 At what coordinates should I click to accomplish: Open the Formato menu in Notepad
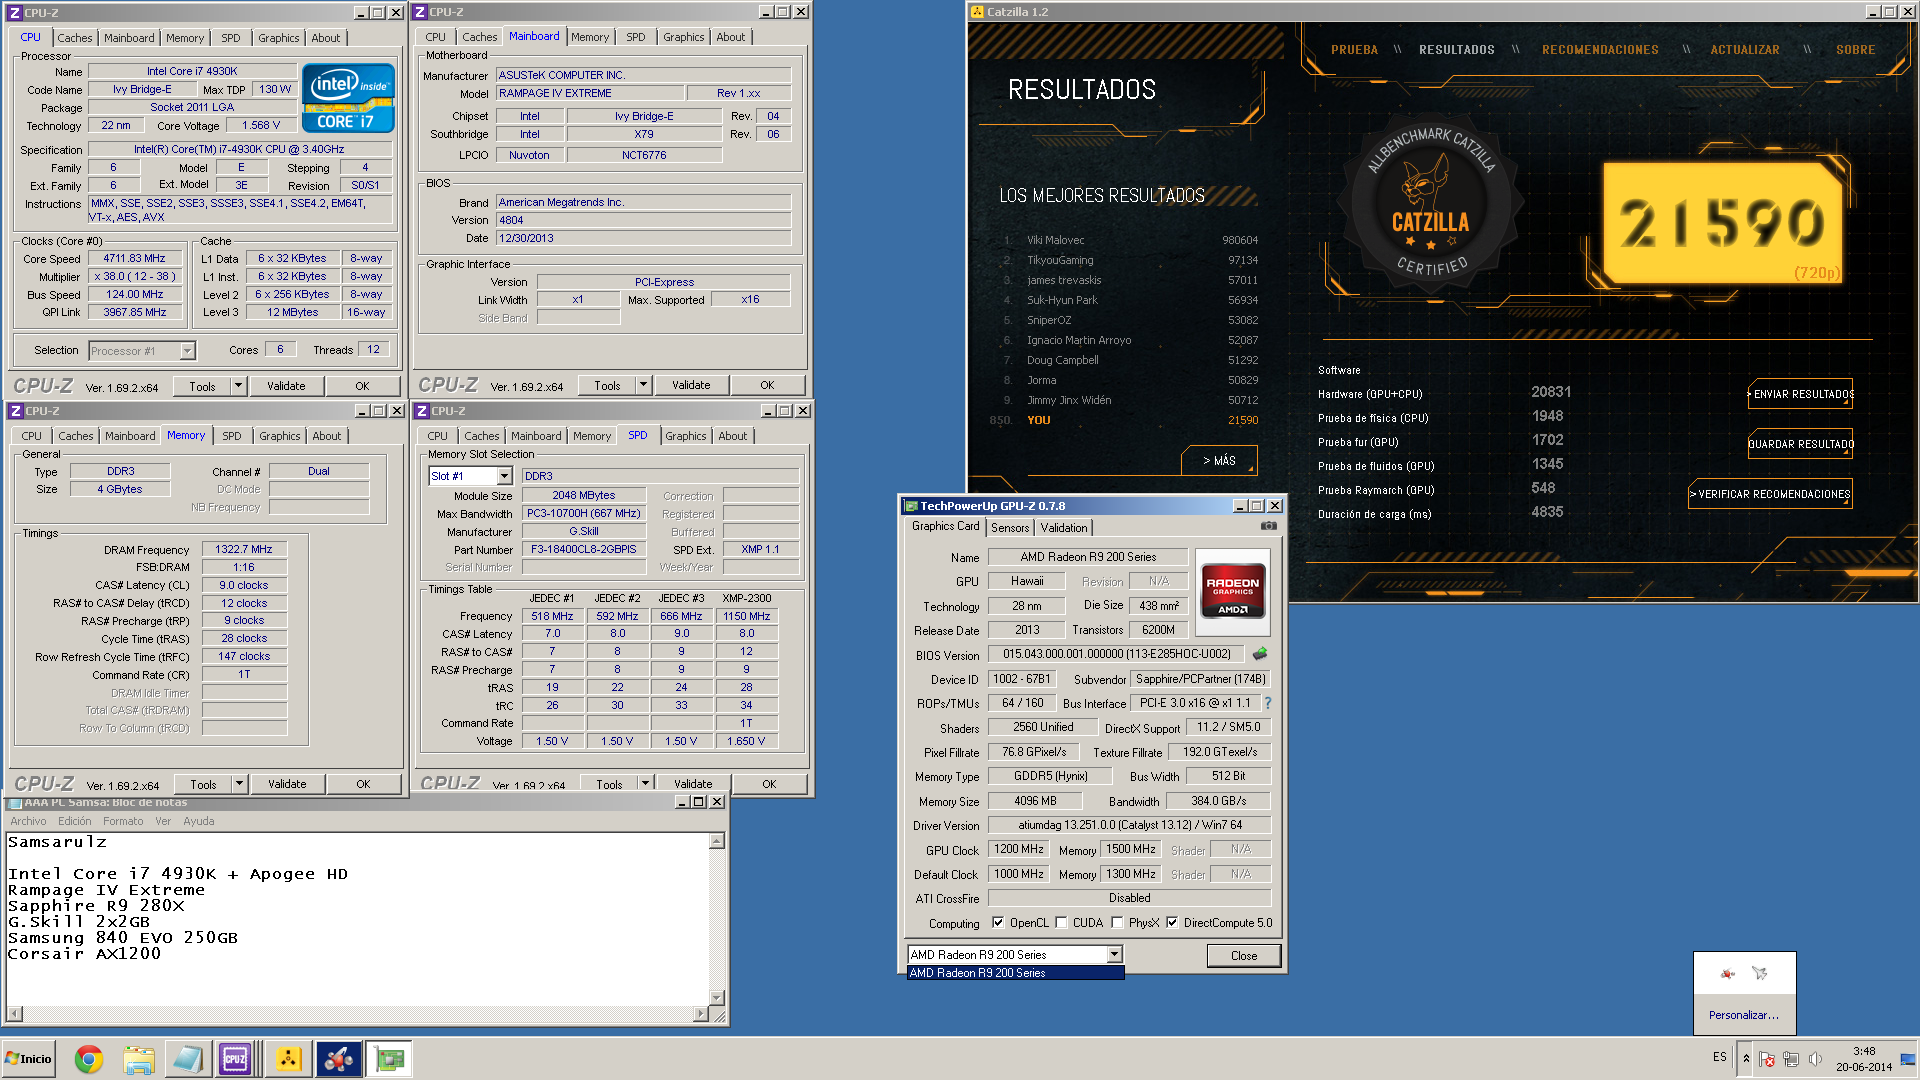123,821
